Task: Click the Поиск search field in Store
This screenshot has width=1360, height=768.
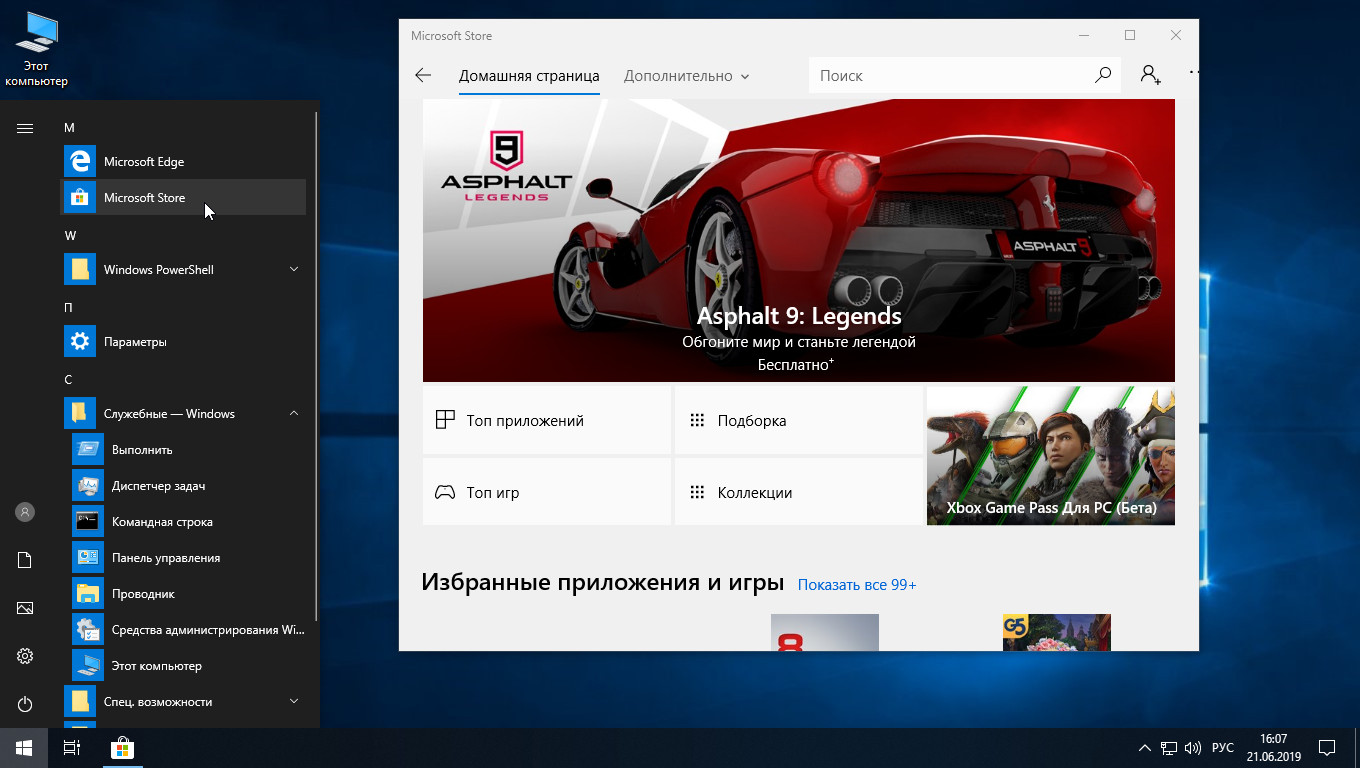Action: pyautogui.click(x=950, y=75)
